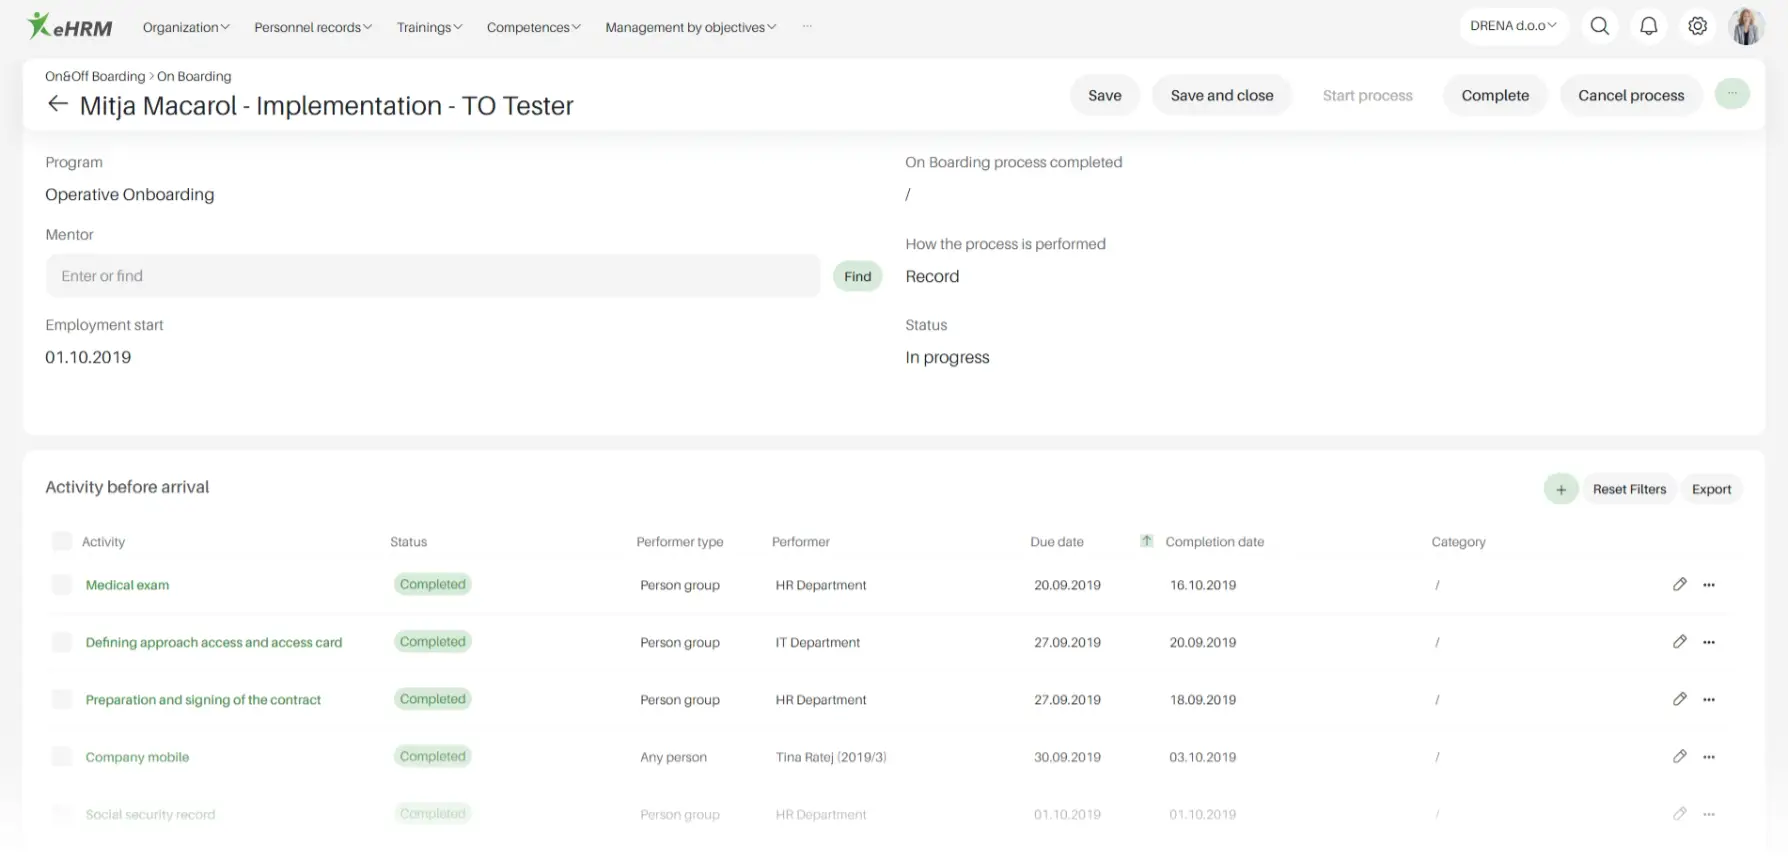Open the search magnifier icon

pos(1599,26)
